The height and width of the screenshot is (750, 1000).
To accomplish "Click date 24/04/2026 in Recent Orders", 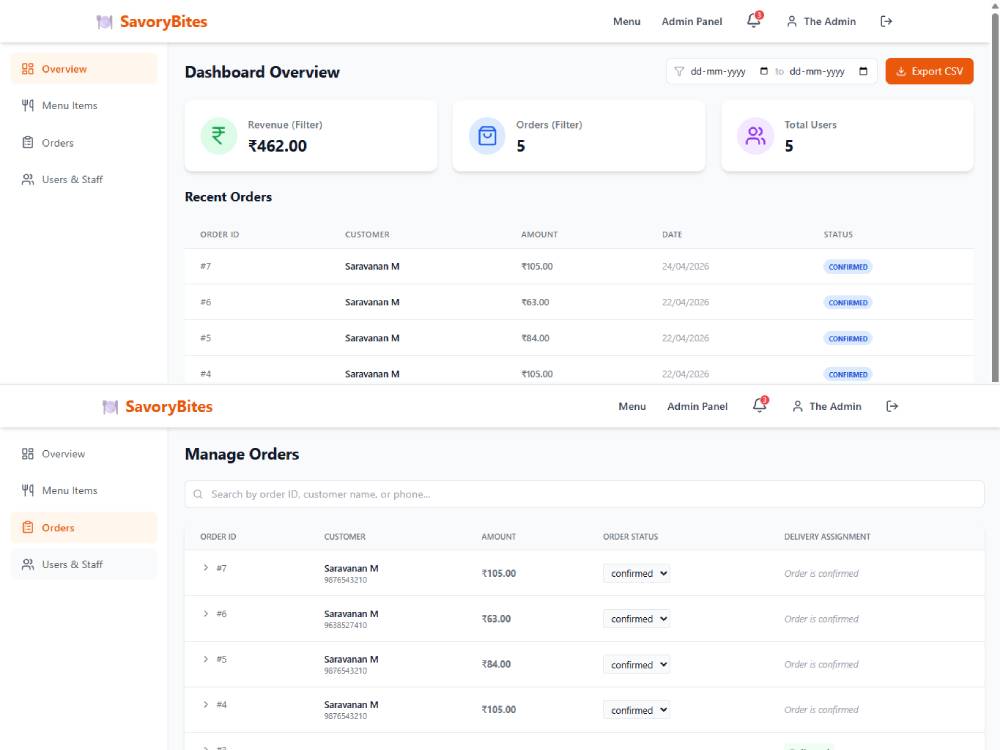I will (x=686, y=267).
